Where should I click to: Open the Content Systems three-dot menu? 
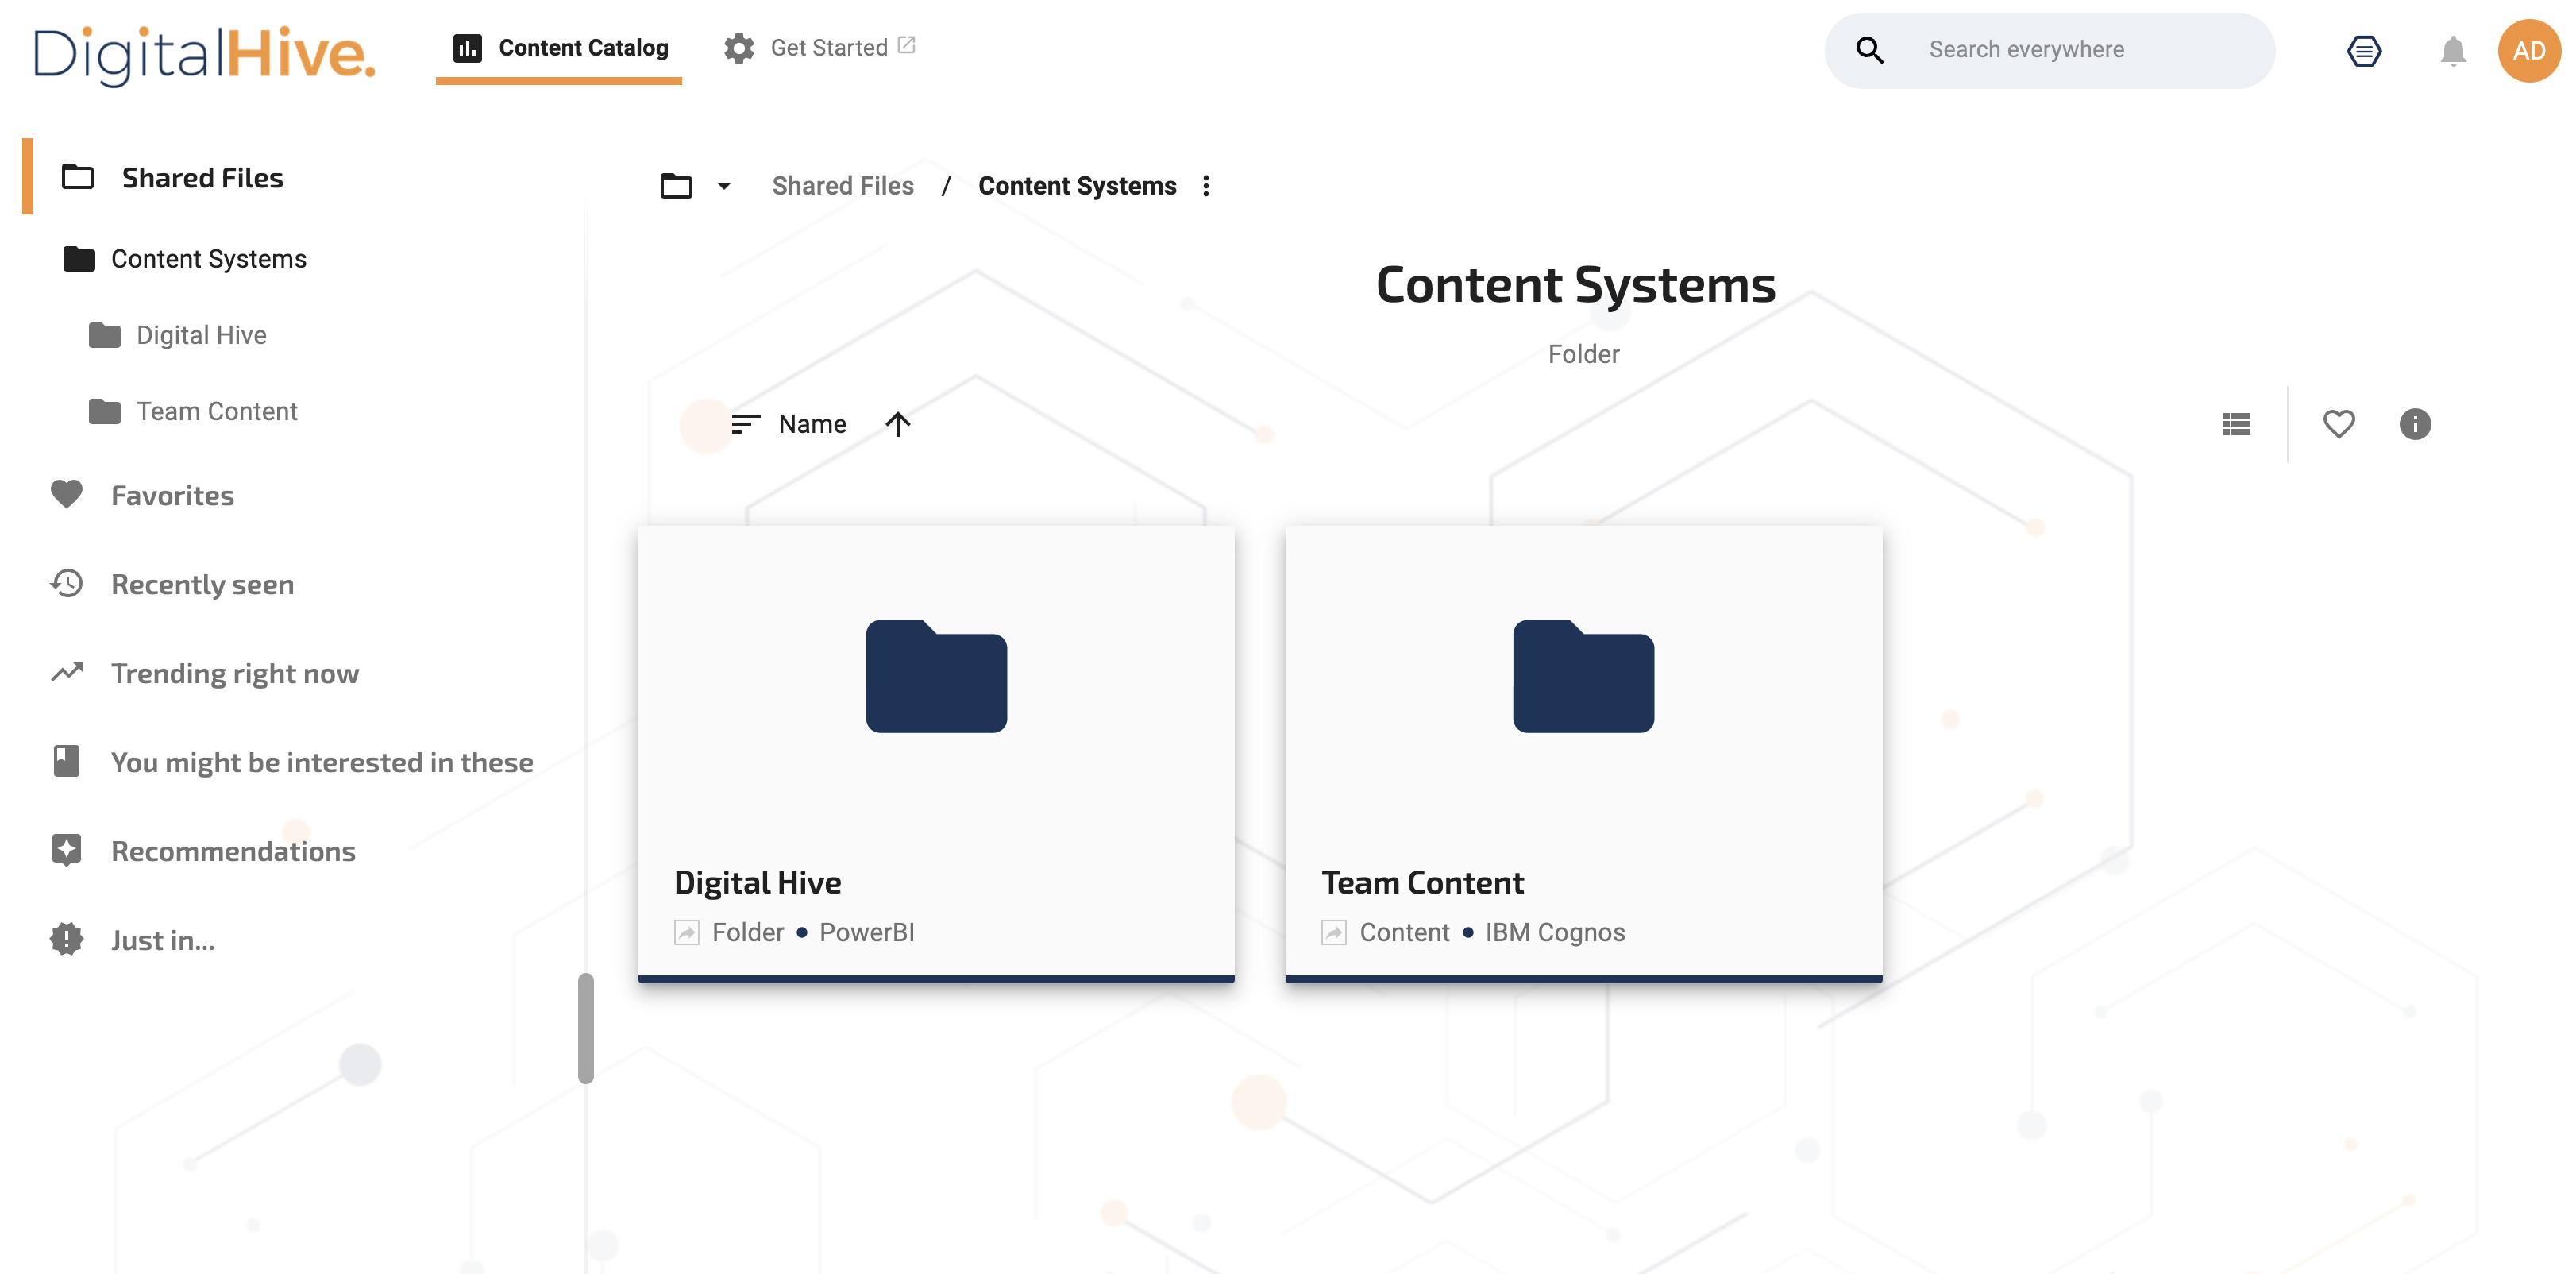(x=1206, y=186)
